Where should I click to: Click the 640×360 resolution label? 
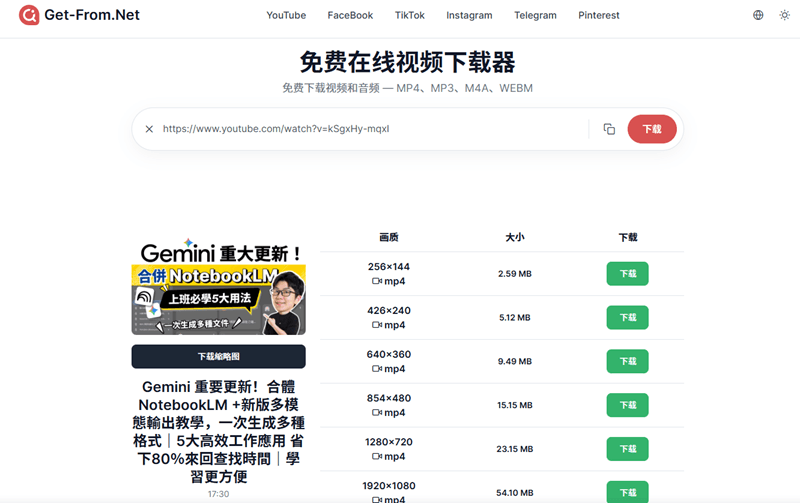coord(389,355)
